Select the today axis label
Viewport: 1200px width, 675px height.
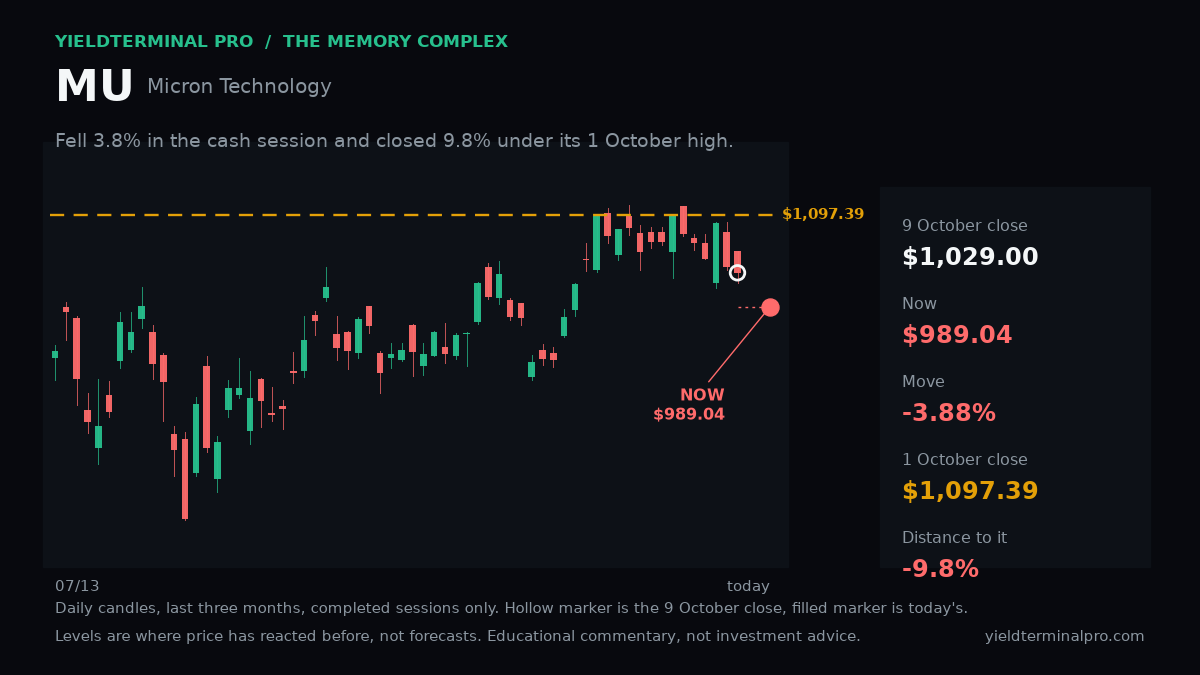tap(748, 587)
